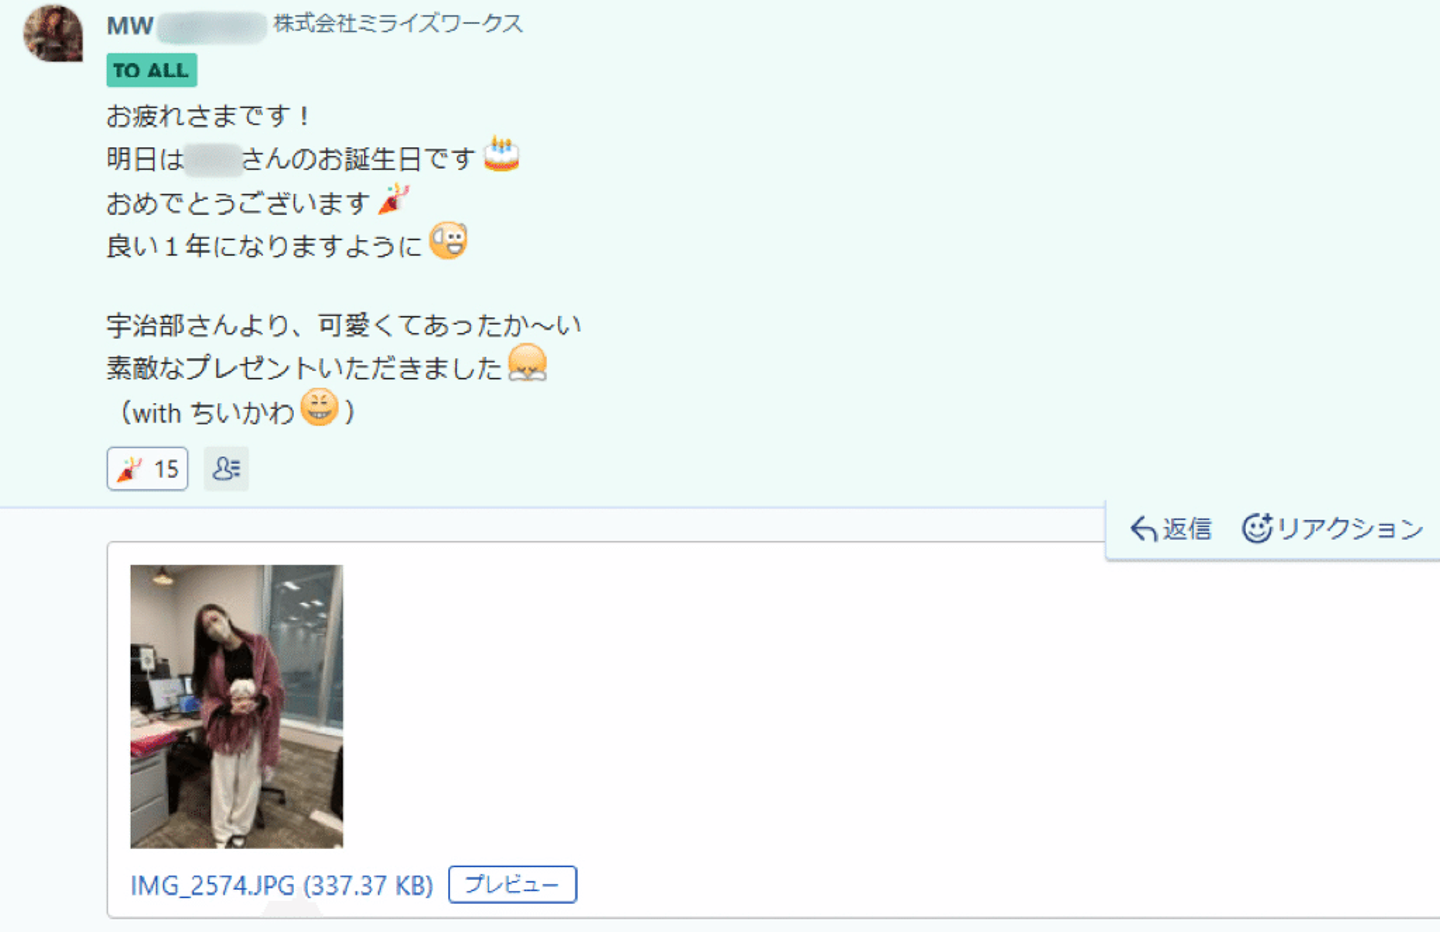Click the 返信 reply button

click(1171, 528)
